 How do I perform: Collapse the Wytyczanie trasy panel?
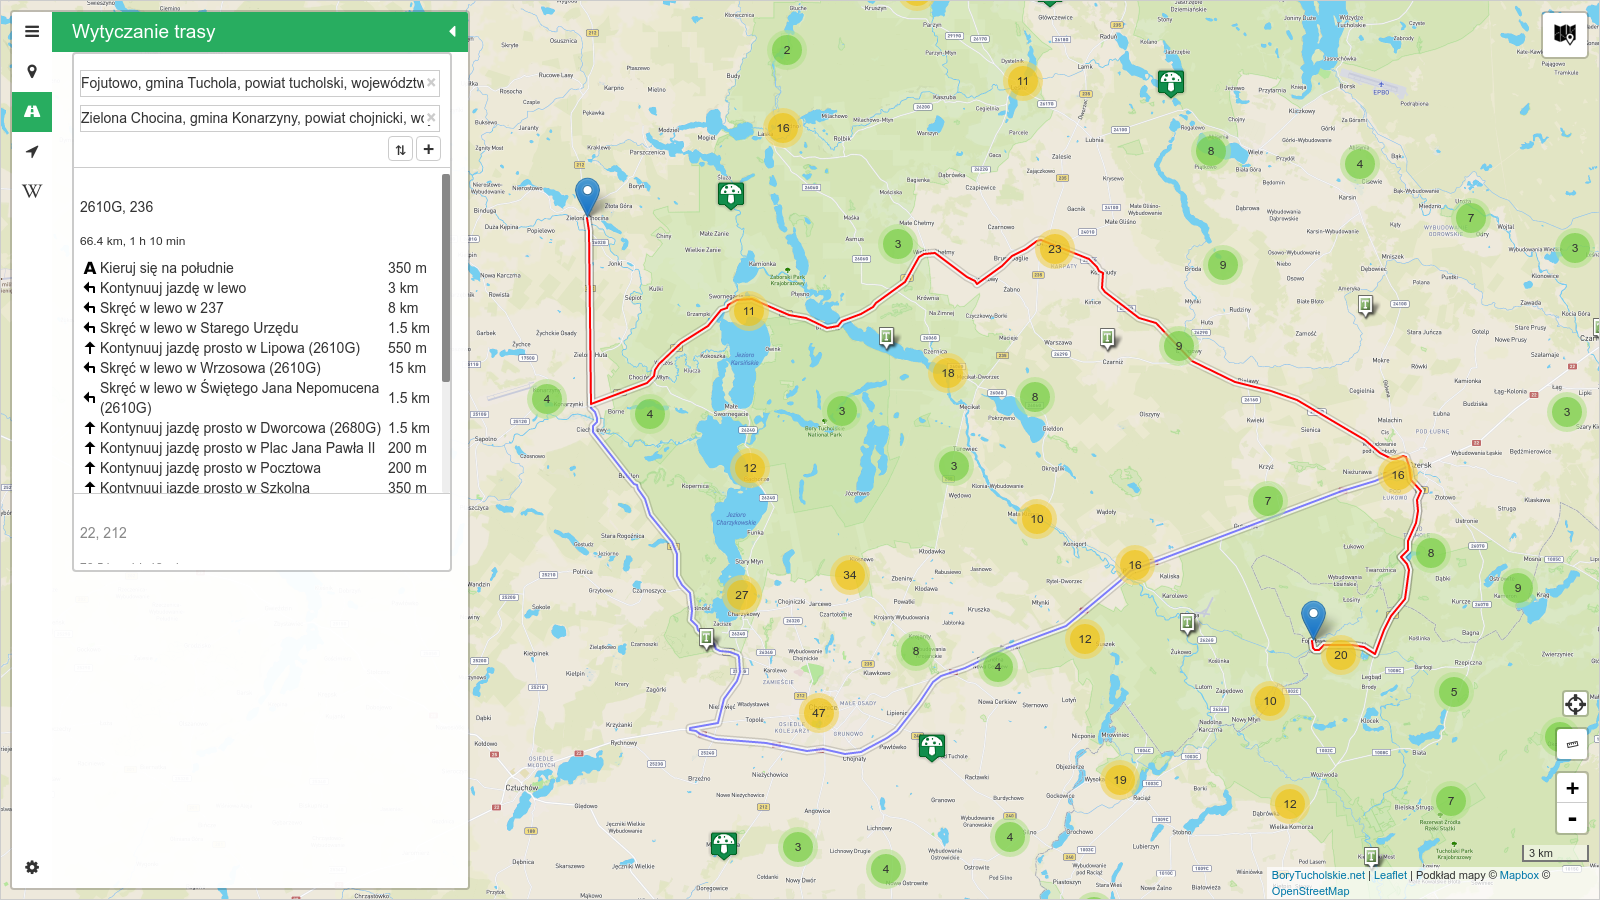[452, 32]
